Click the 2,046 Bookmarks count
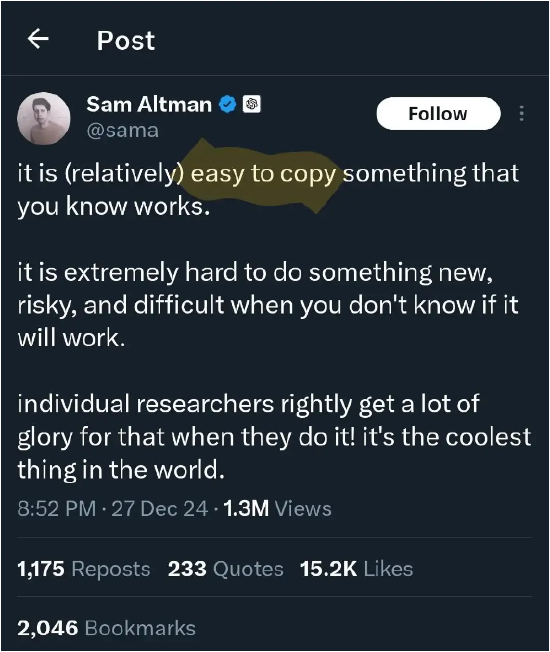 tap(106, 628)
